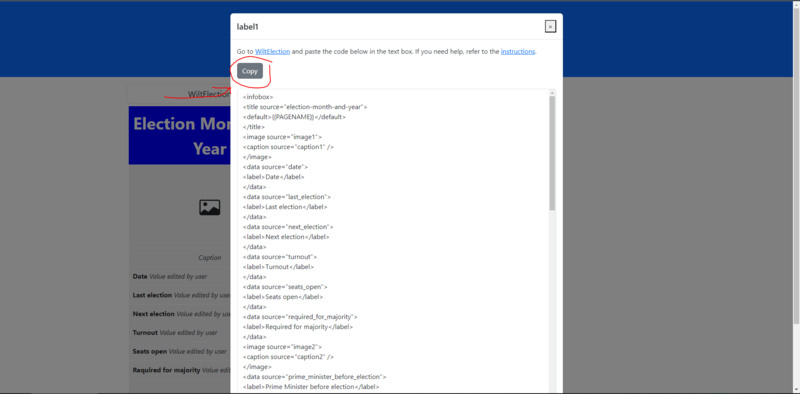
Task: Click the WiltElection heading behind the dialog
Action: (x=208, y=94)
